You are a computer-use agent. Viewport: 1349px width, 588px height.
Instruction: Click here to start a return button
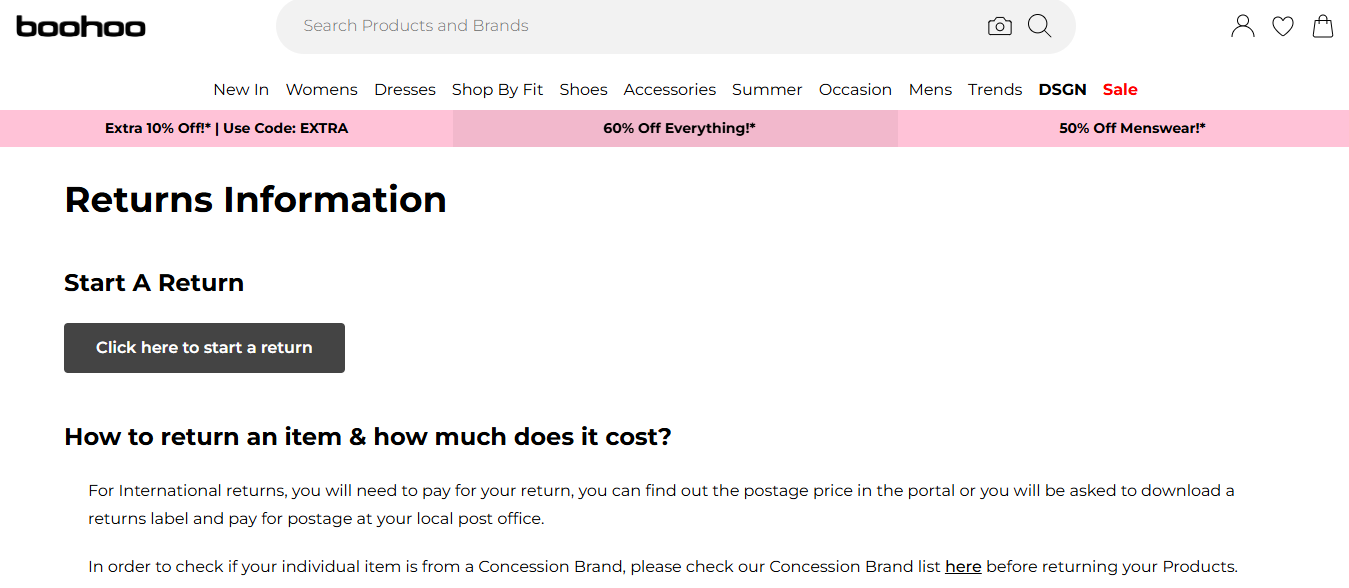(204, 348)
